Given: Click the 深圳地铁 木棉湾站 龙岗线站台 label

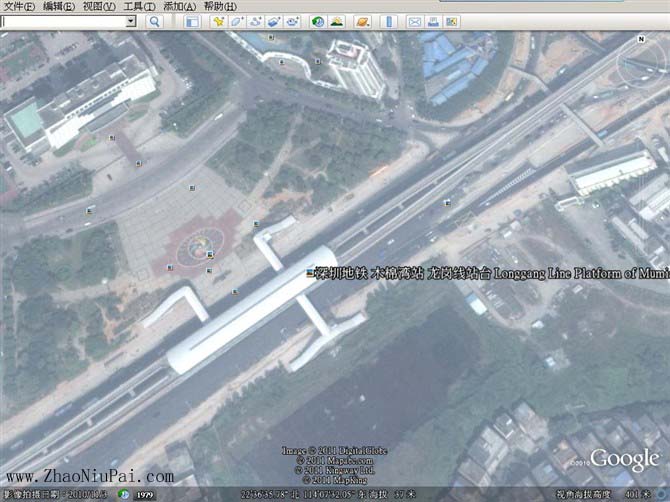Looking at the screenshot, I should 402,273.
